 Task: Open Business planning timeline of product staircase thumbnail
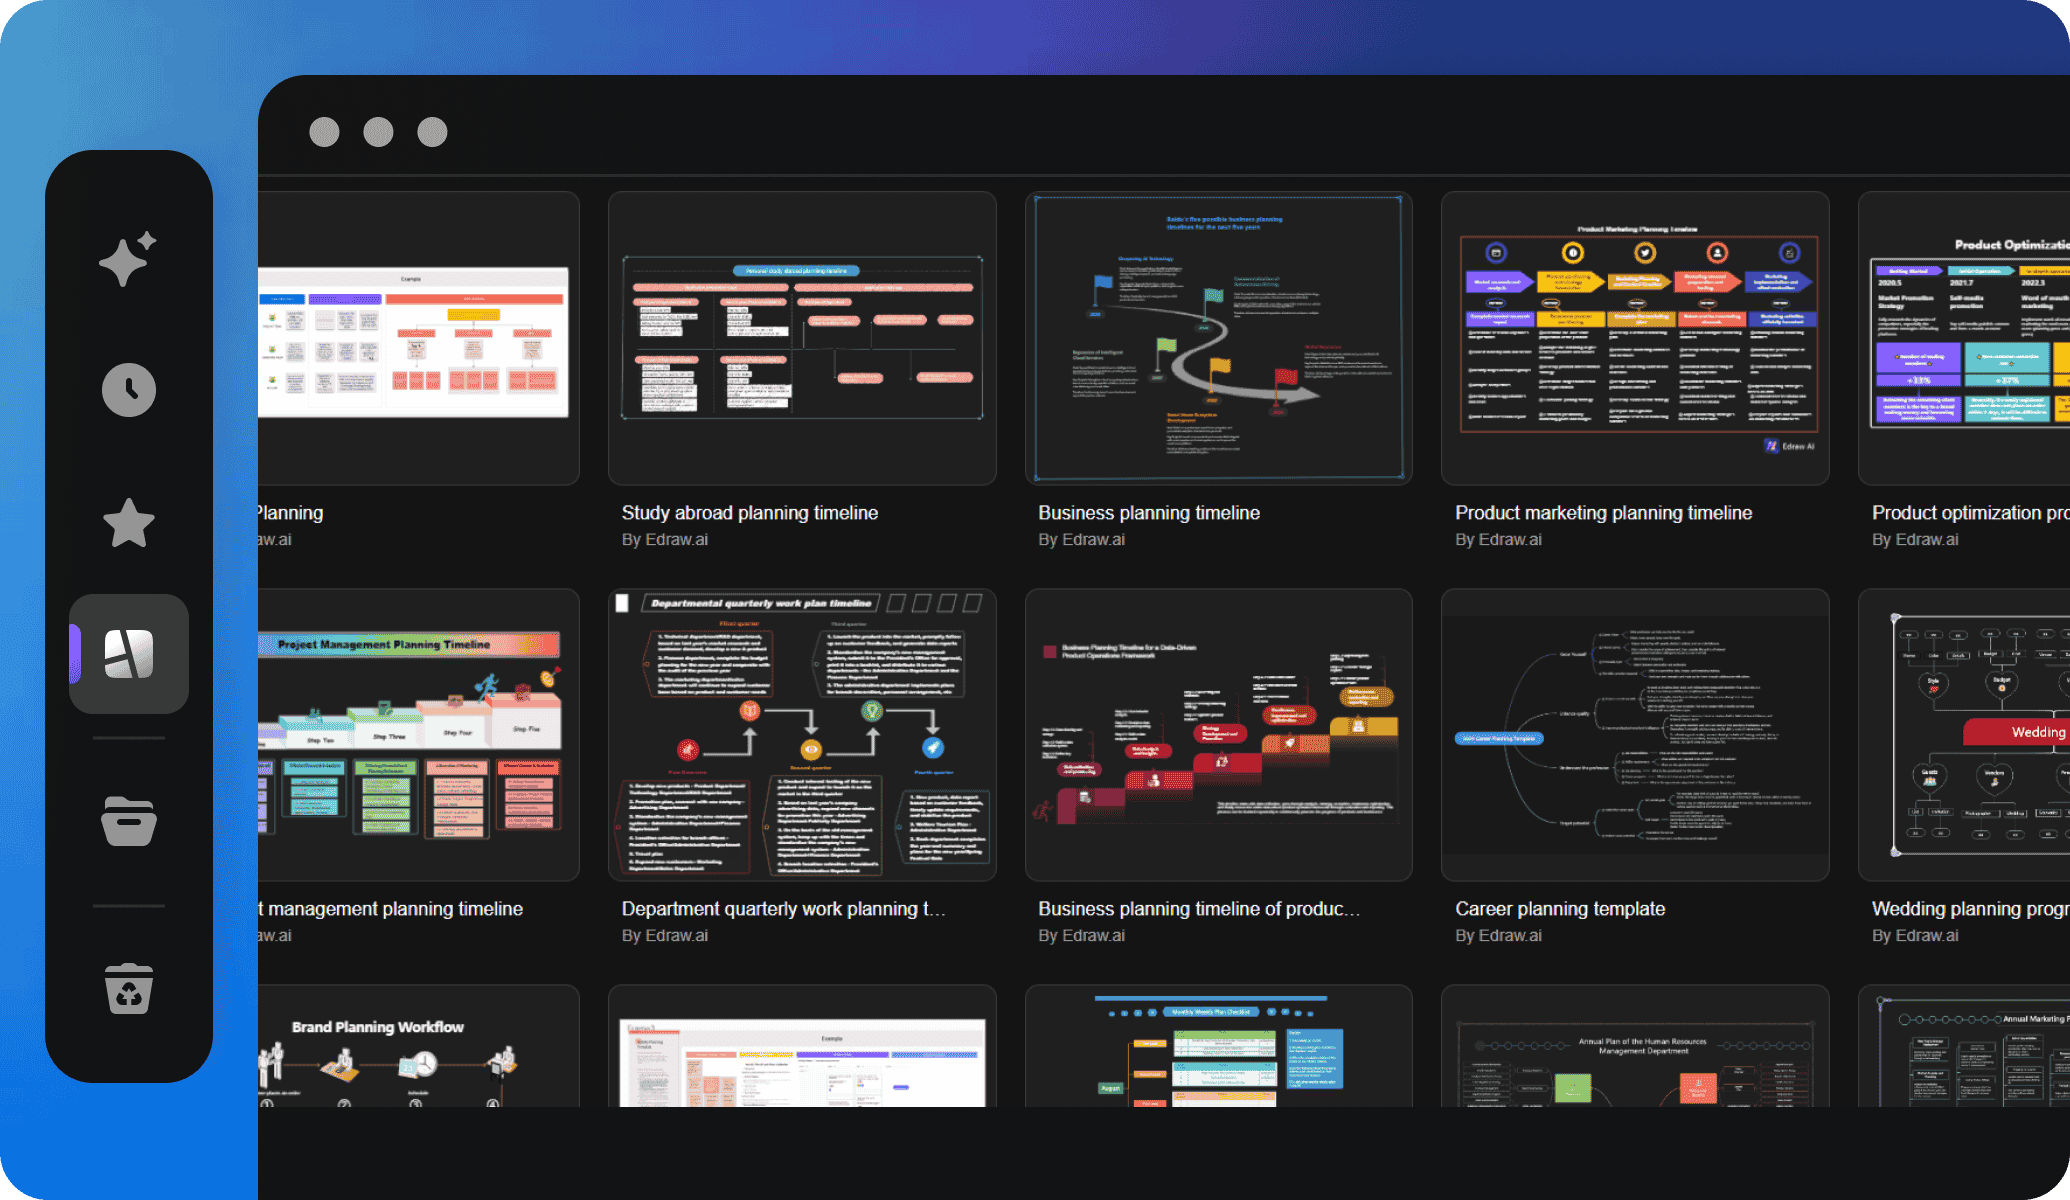1218,735
